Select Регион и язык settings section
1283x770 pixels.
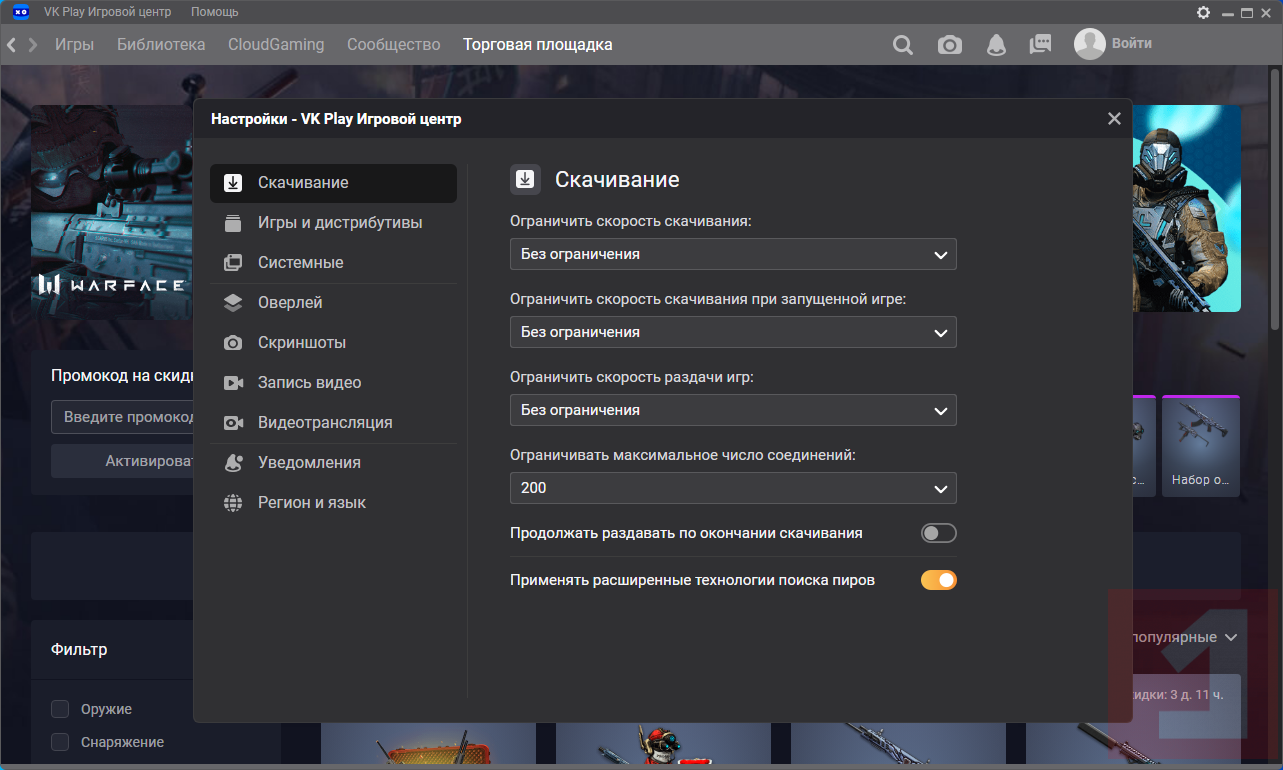333,503
